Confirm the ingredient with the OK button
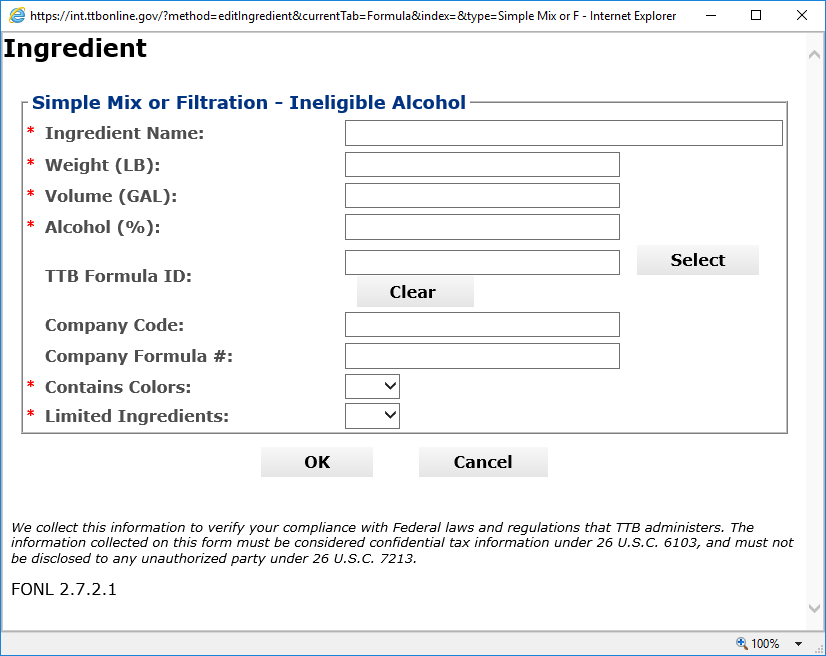 pyautogui.click(x=316, y=462)
